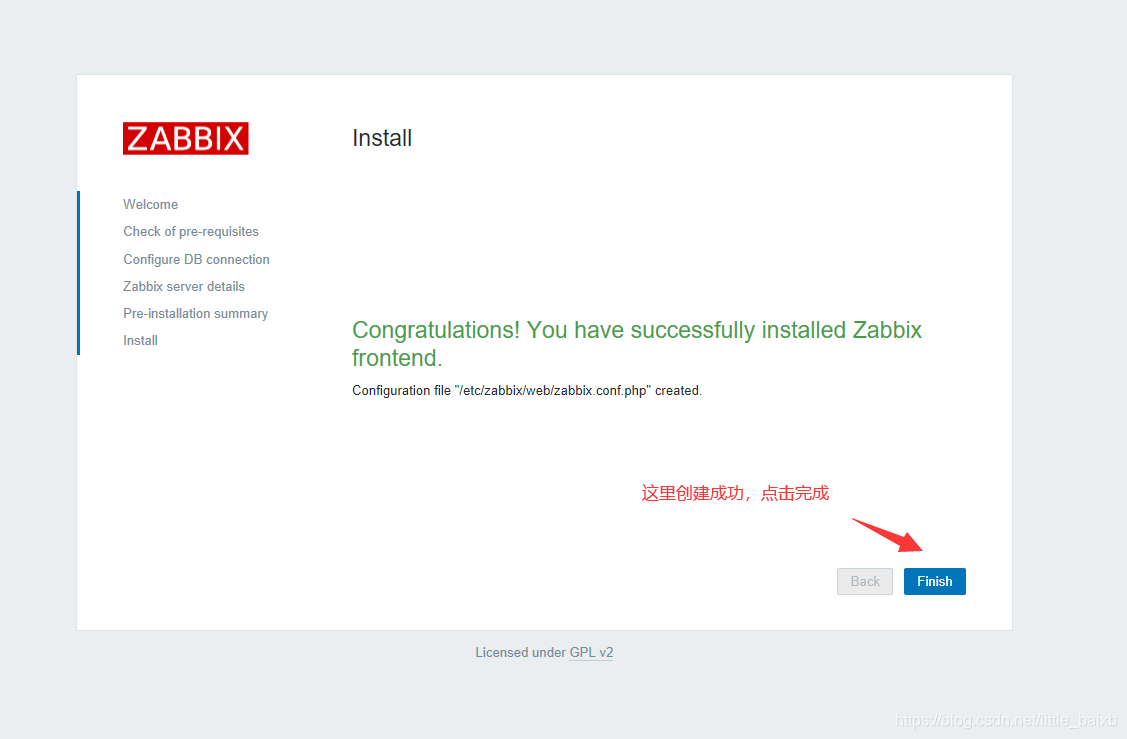Select the Check of pre-requisites step
Image resolution: width=1127 pixels, height=739 pixels.
[190, 231]
